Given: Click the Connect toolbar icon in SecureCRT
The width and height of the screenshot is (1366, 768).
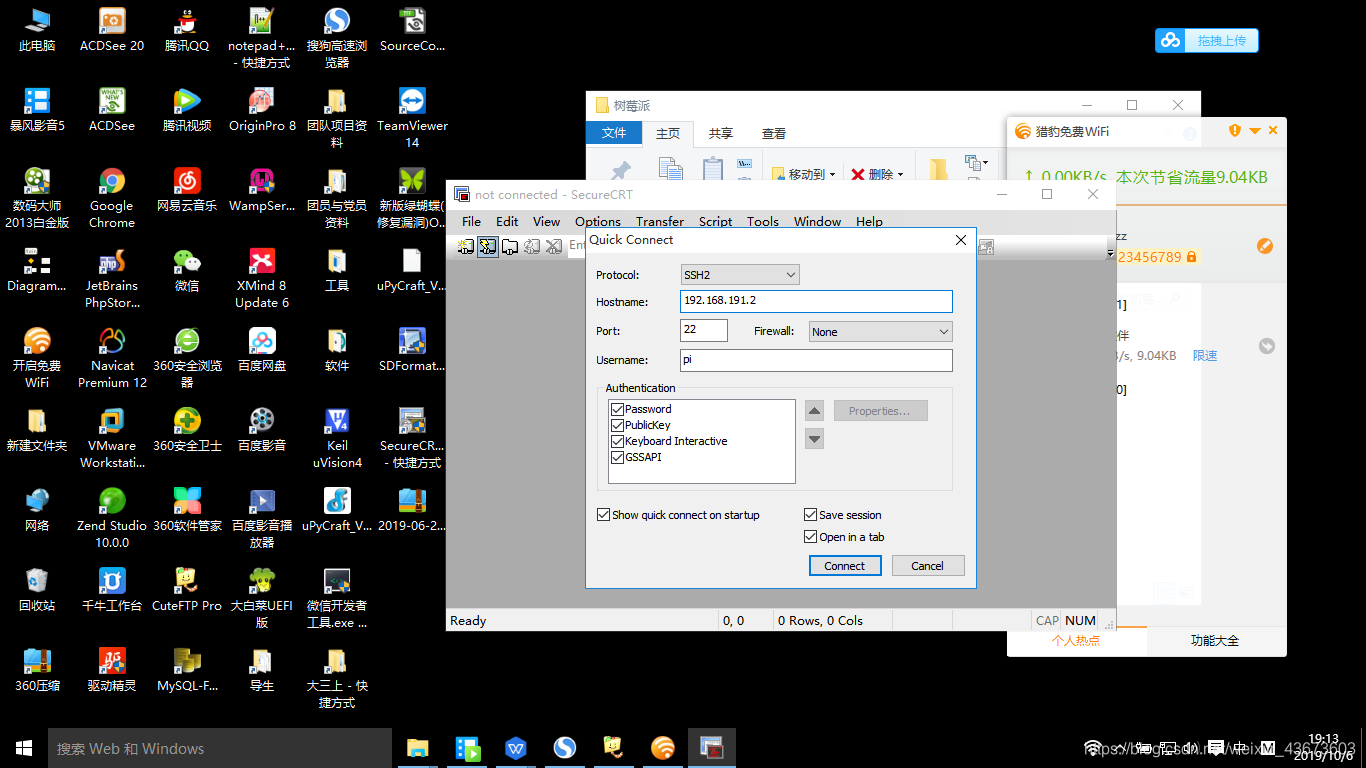Looking at the screenshot, I should pyautogui.click(x=466, y=246).
